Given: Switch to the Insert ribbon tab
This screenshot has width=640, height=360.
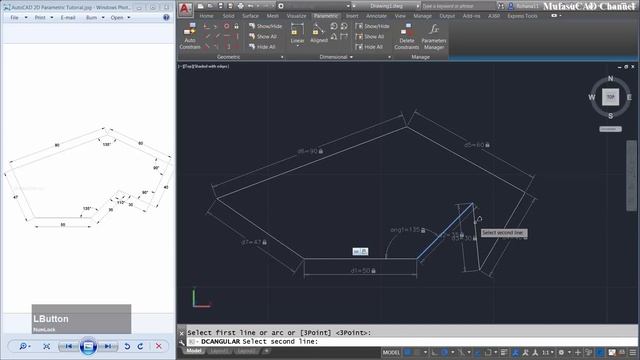Looking at the screenshot, I should tap(352, 16).
